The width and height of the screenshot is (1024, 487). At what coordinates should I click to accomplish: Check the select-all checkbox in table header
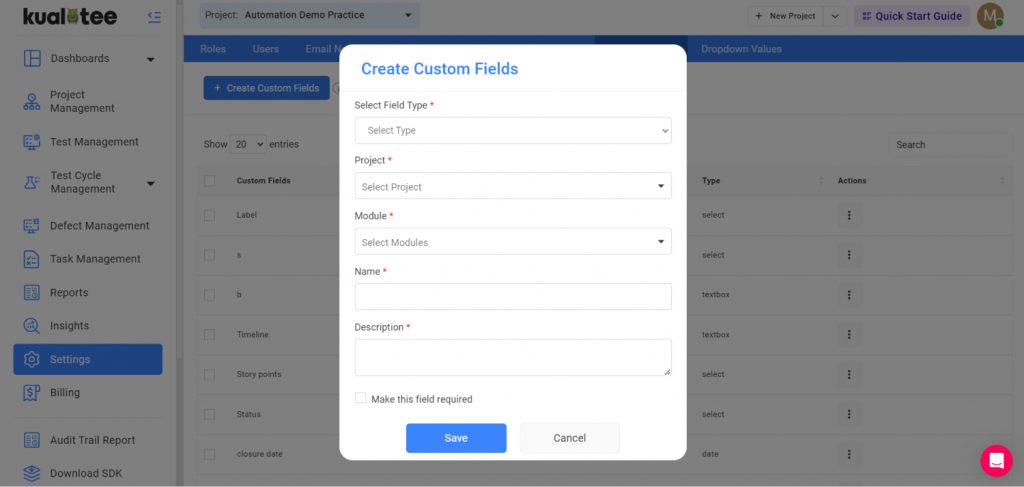[209, 180]
